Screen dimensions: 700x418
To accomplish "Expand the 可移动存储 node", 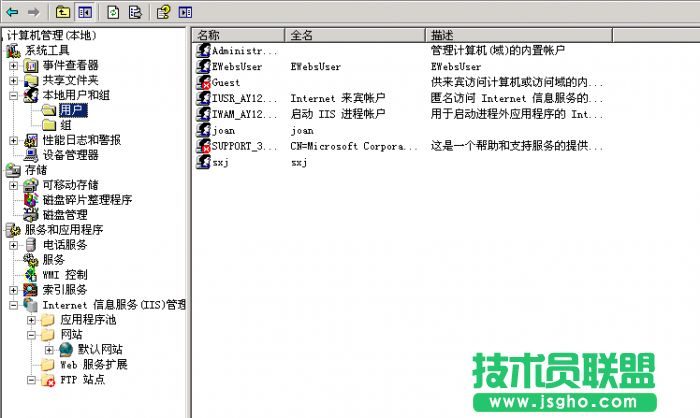I will (14, 185).
